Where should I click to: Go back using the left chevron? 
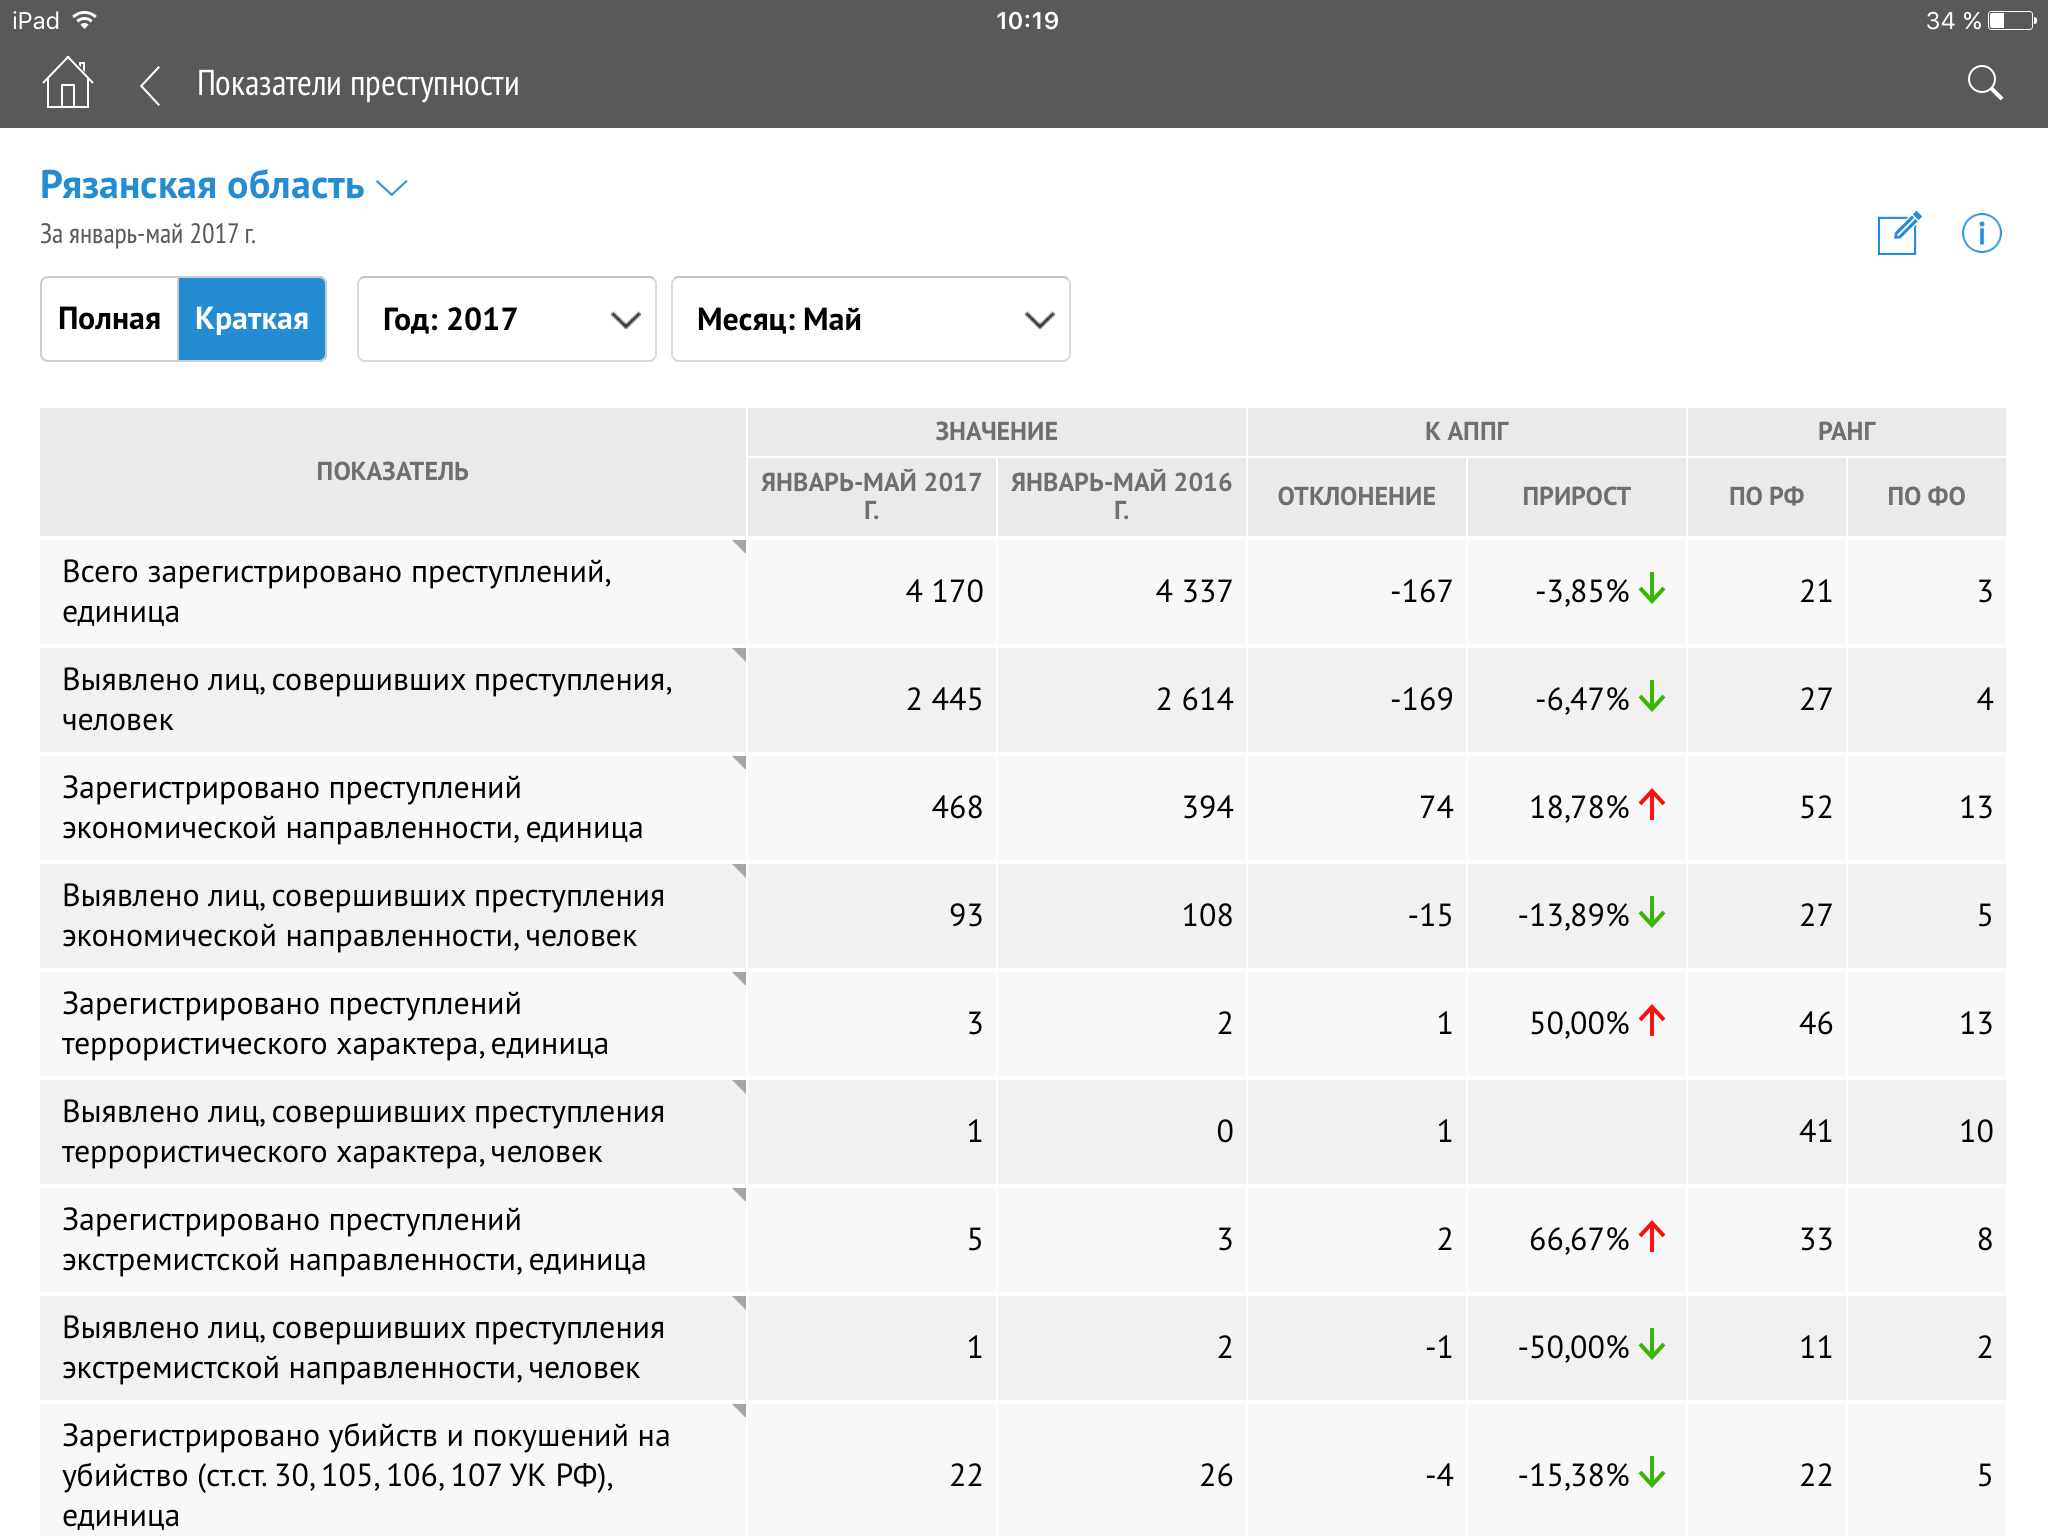(150, 85)
